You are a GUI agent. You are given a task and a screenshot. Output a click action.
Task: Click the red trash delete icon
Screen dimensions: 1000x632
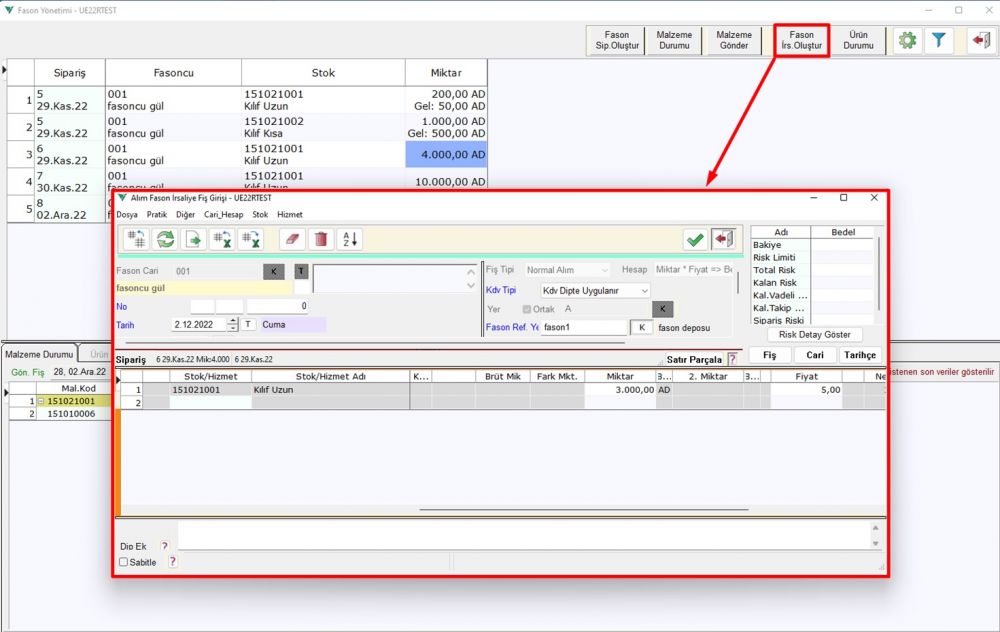point(321,239)
